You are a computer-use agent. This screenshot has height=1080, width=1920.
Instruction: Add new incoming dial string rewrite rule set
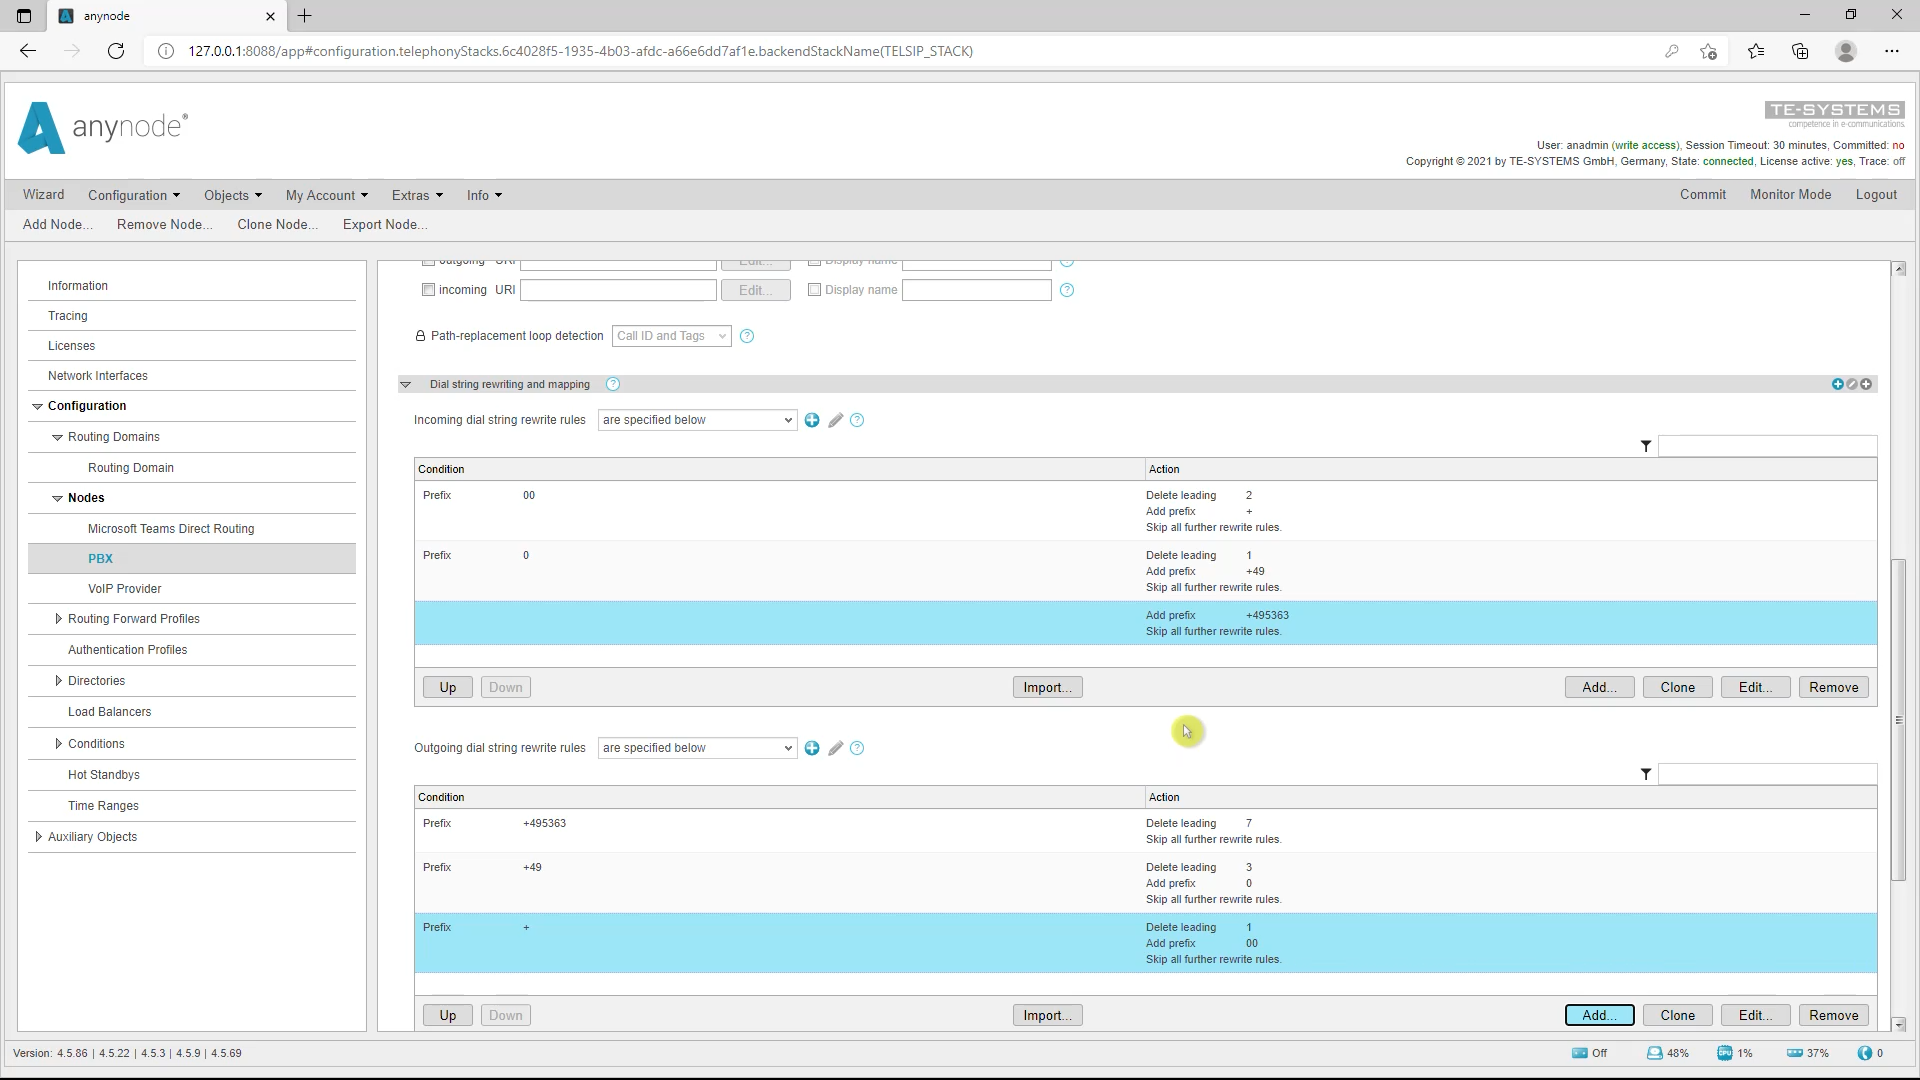point(812,420)
